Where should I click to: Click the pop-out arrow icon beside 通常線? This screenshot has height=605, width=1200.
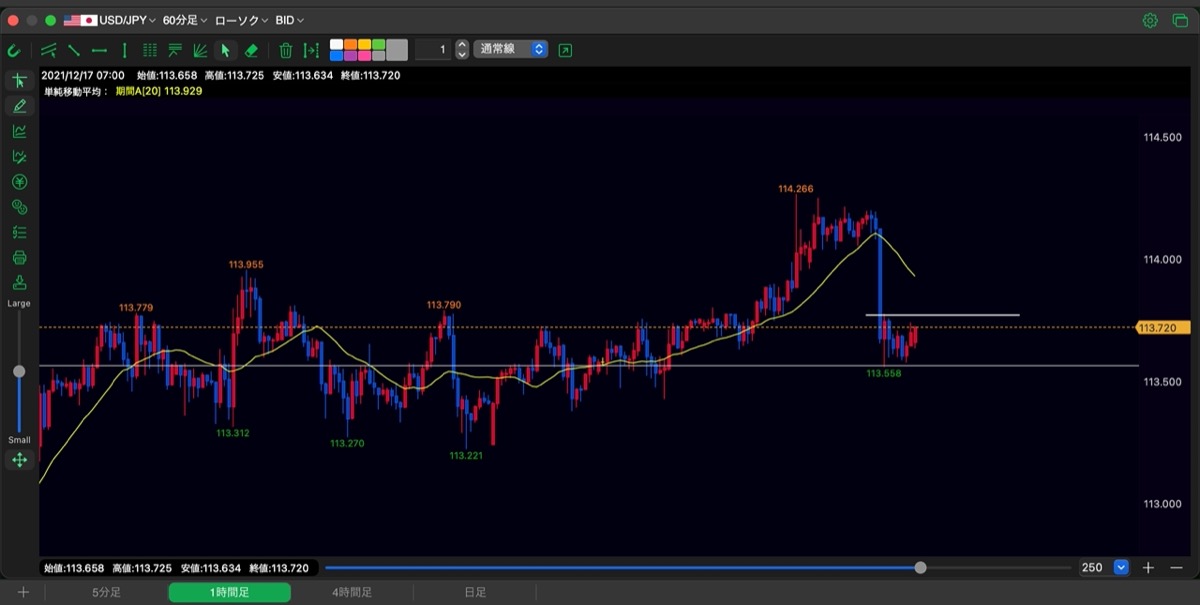pos(566,50)
